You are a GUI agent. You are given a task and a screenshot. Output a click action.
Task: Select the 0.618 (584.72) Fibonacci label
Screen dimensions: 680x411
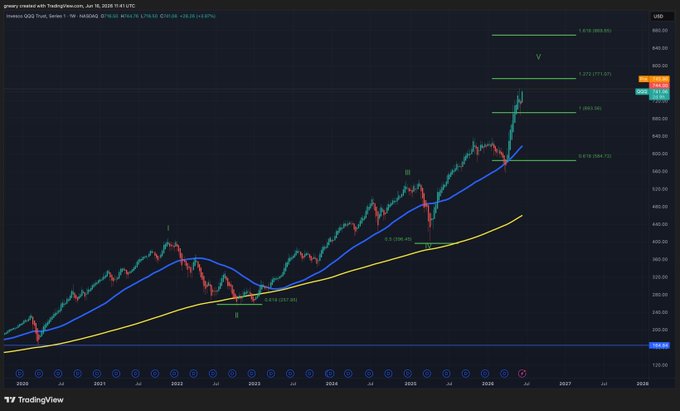point(595,156)
